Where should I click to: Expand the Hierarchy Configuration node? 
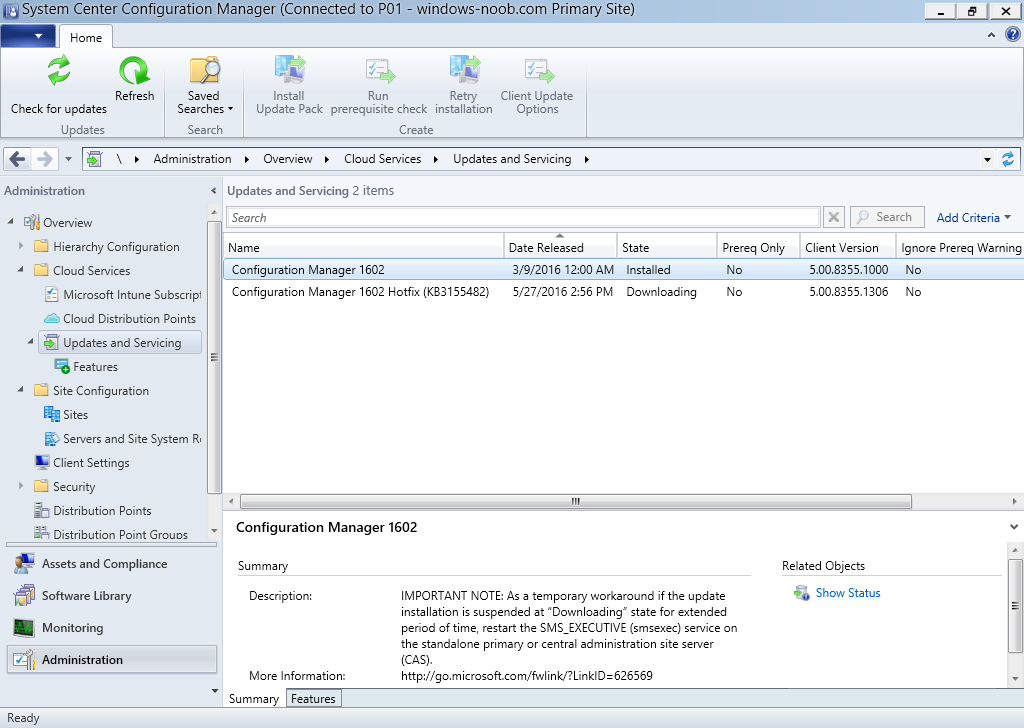coord(21,246)
